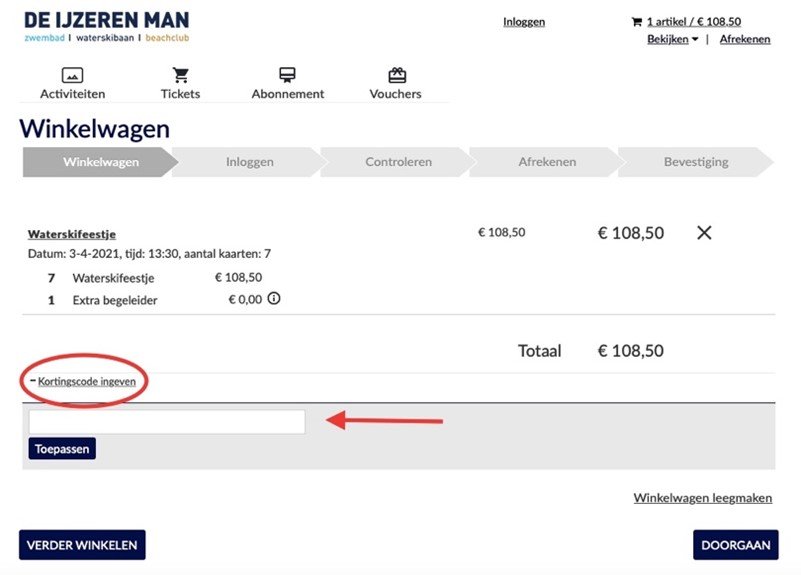The height and width of the screenshot is (575, 801).
Task: Open the Abonnement card icon
Action: tap(287, 75)
